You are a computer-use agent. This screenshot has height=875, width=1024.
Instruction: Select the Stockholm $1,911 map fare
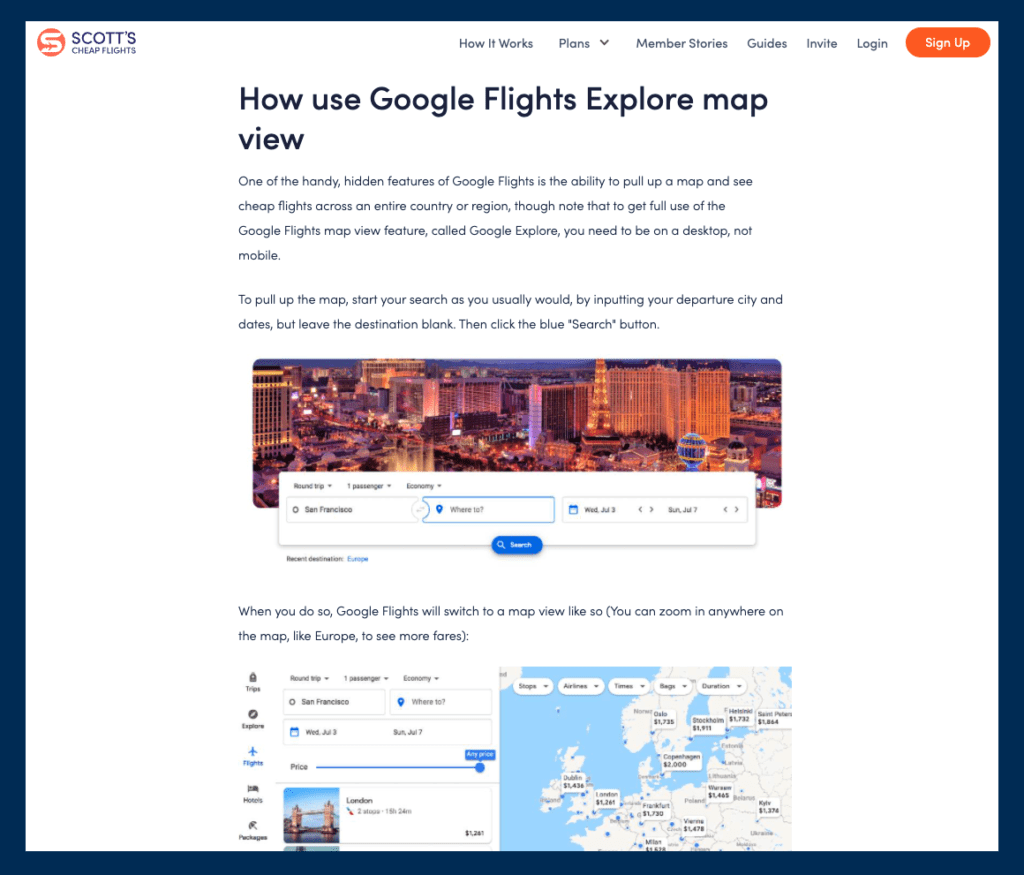(x=707, y=724)
